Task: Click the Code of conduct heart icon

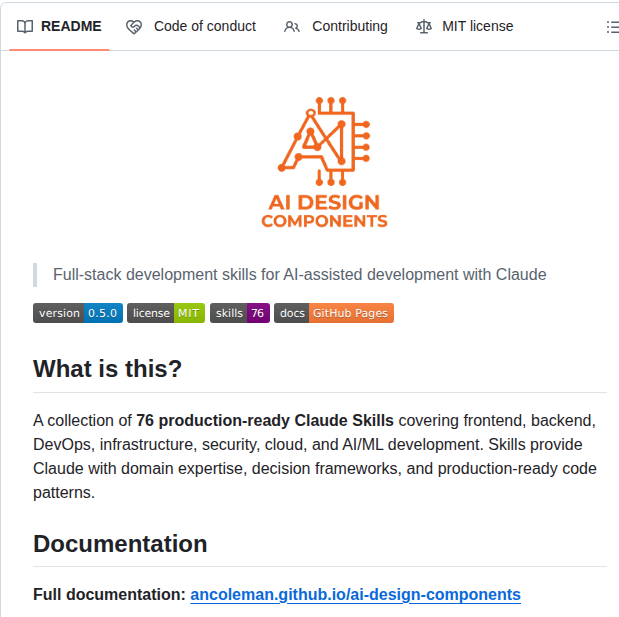Action: click(134, 27)
